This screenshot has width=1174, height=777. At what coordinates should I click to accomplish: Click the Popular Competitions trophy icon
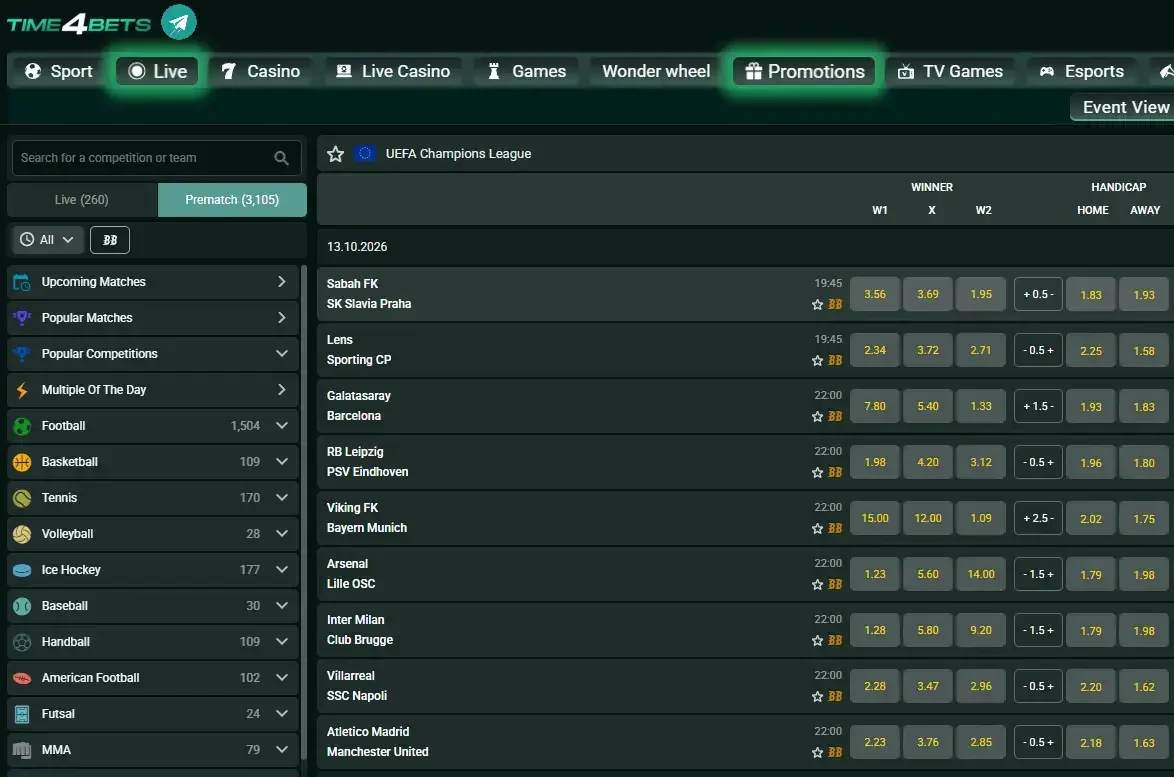pyautogui.click(x=22, y=354)
